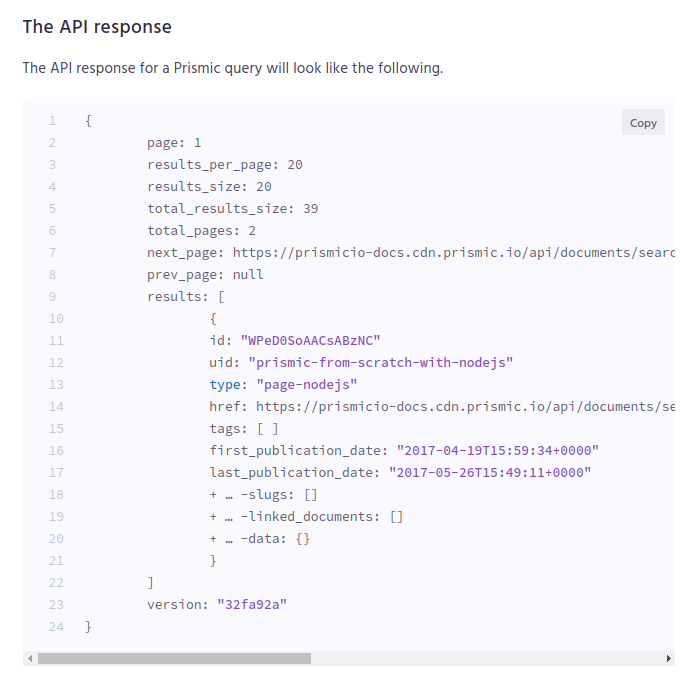The height and width of the screenshot is (680, 691).
Task: Click the id value "WPeD0SoAACsABzNC"
Action: coord(310,340)
